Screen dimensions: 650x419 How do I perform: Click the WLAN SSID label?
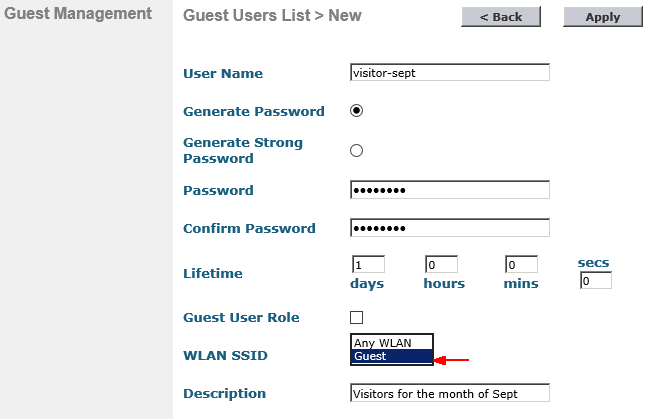pyautogui.click(x=226, y=355)
